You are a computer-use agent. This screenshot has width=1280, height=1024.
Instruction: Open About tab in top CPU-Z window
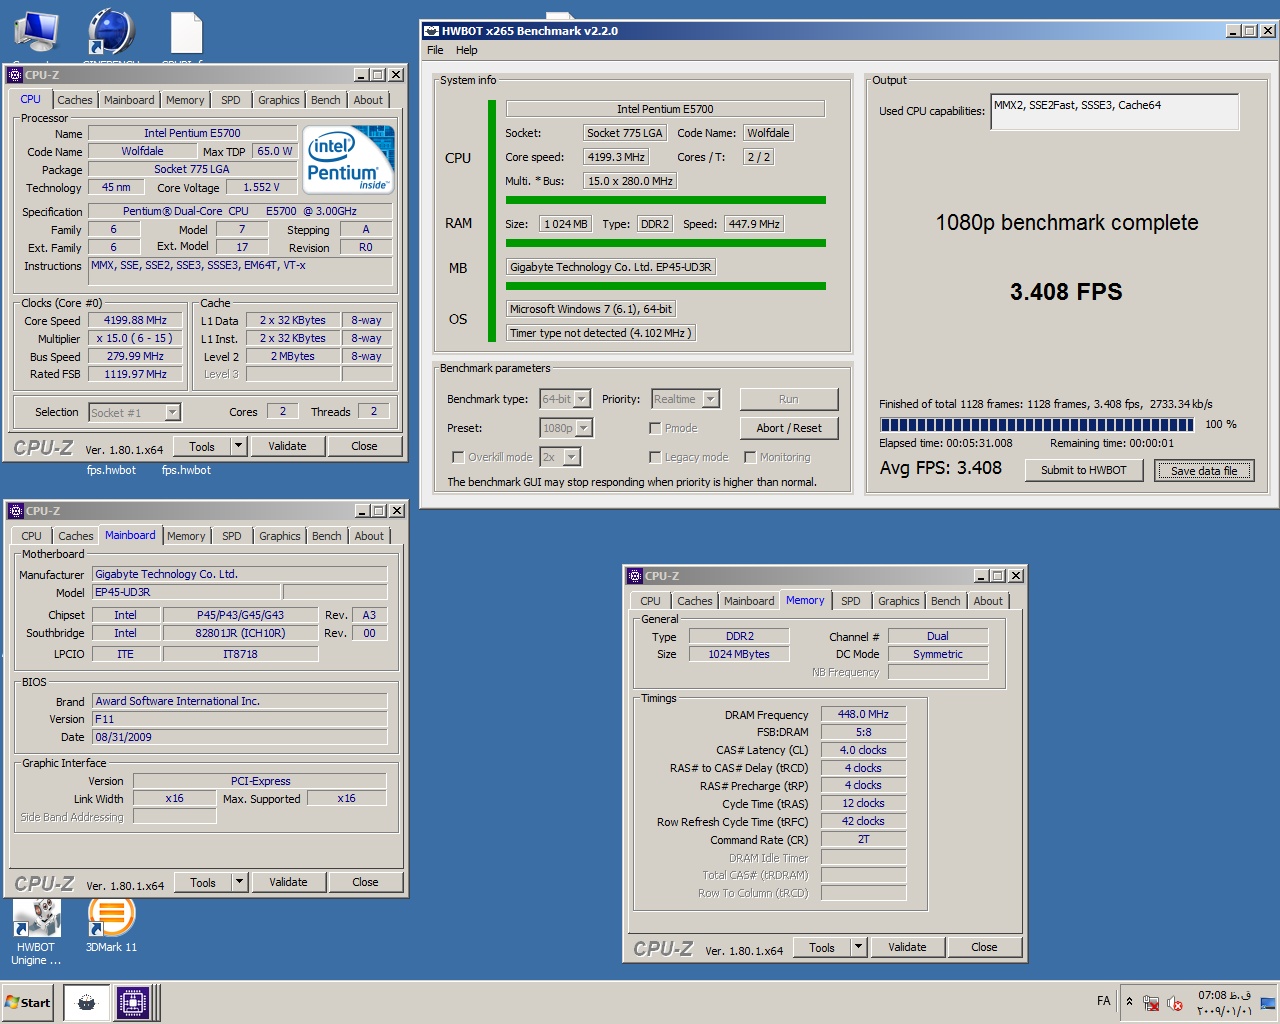pos(368,100)
